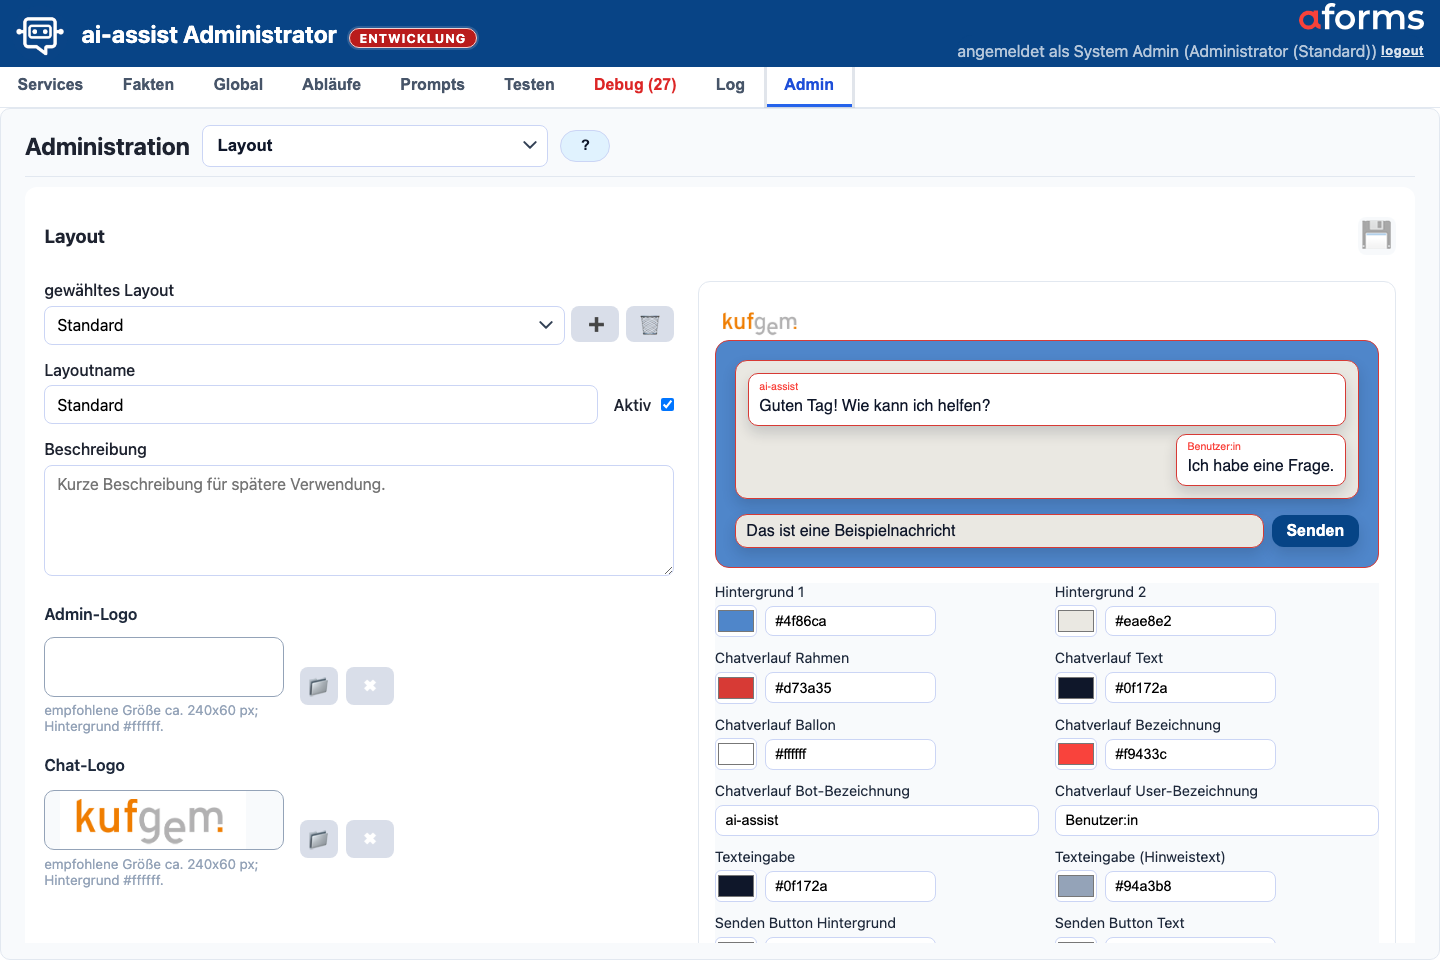The height and width of the screenshot is (960, 1440).
Task: Browse for an Admin-Logo file (folder icon)
Action: [319, 686]
